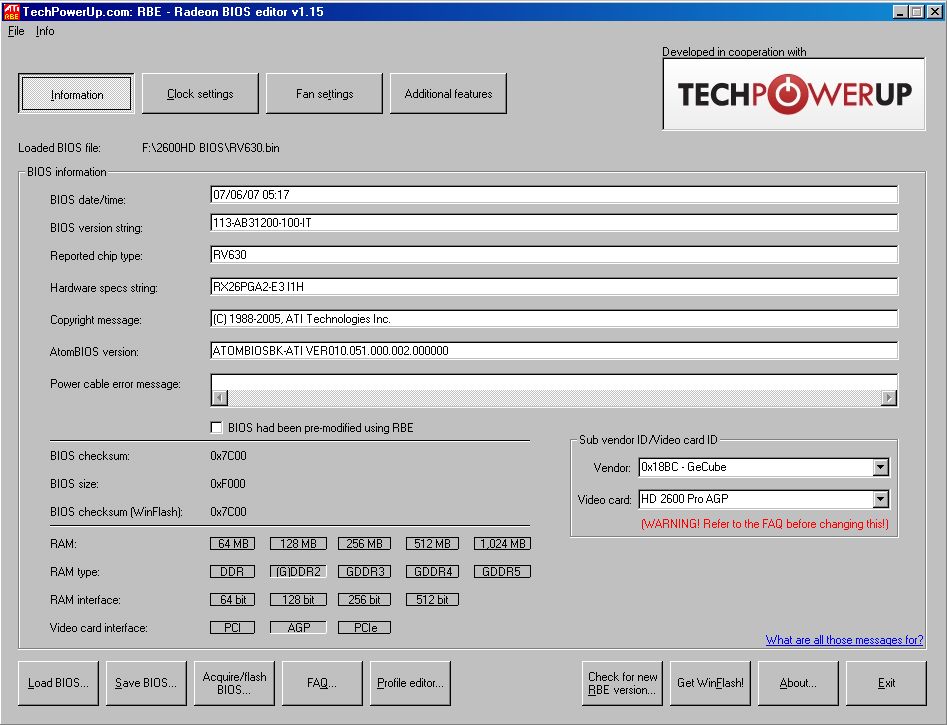Viewport: 947px width, 725px height.
Task: Click the 1,024 MB RAM indicator
Action: click(502, 544)
